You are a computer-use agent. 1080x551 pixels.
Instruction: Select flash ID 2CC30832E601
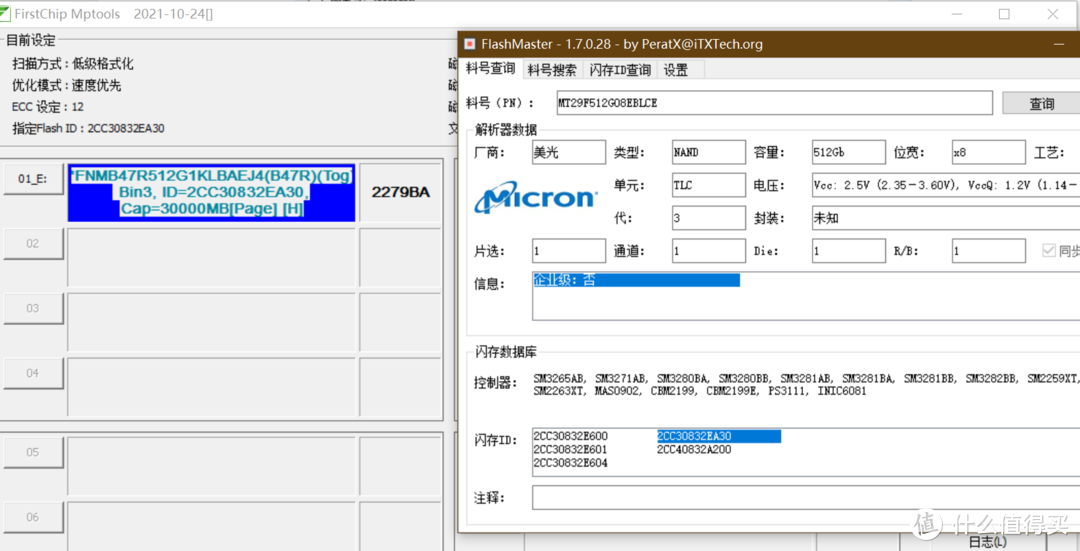pyautogui.click(x=570, y=450)
